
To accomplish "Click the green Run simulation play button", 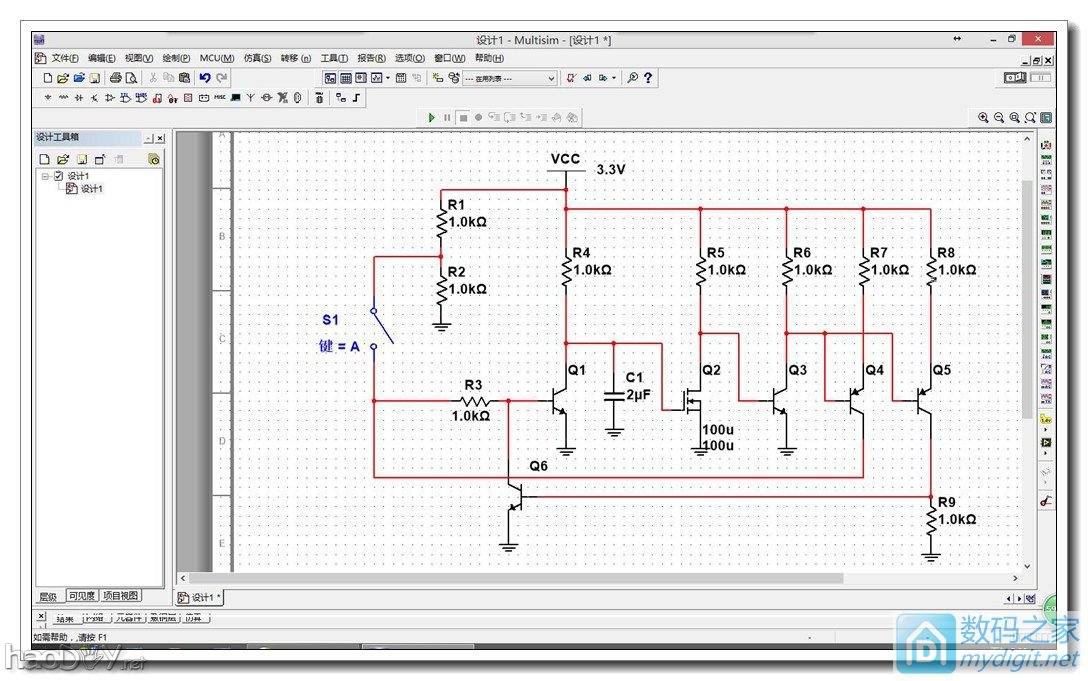I will (432, 117).
